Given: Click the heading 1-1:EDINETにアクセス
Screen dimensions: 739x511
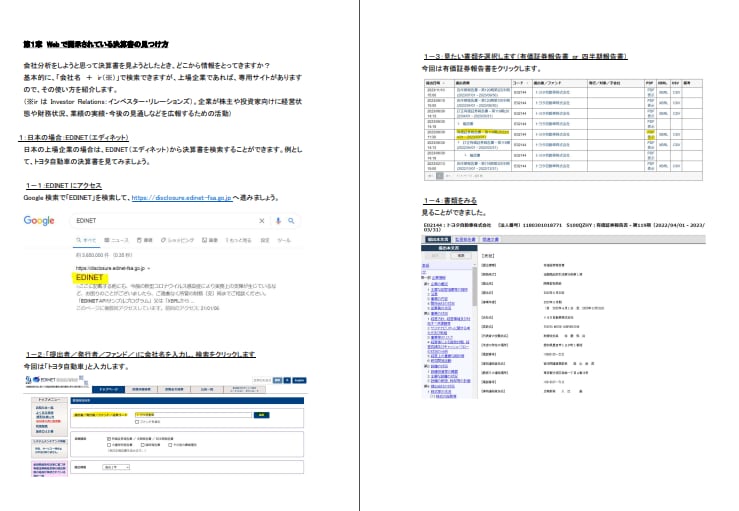Looking at the screenshot, I should click(x=64, y=186).
